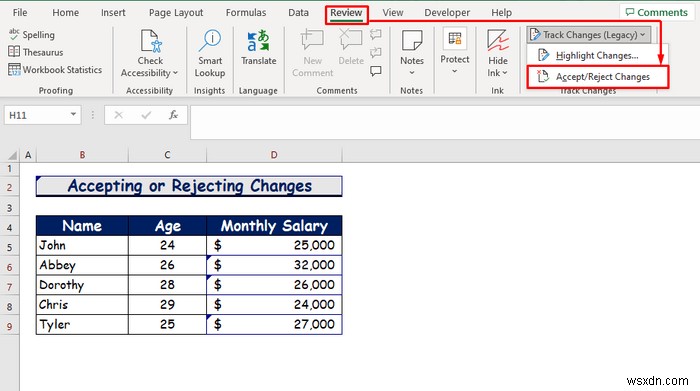This screenshot has width=700, height=391.
Task: Select the cell containing Dorothy
Action: pyautogui.click(x=82, y=285)
